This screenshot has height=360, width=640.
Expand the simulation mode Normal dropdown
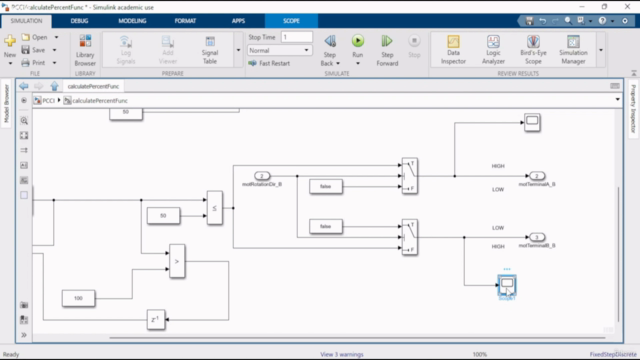[279, 50]
